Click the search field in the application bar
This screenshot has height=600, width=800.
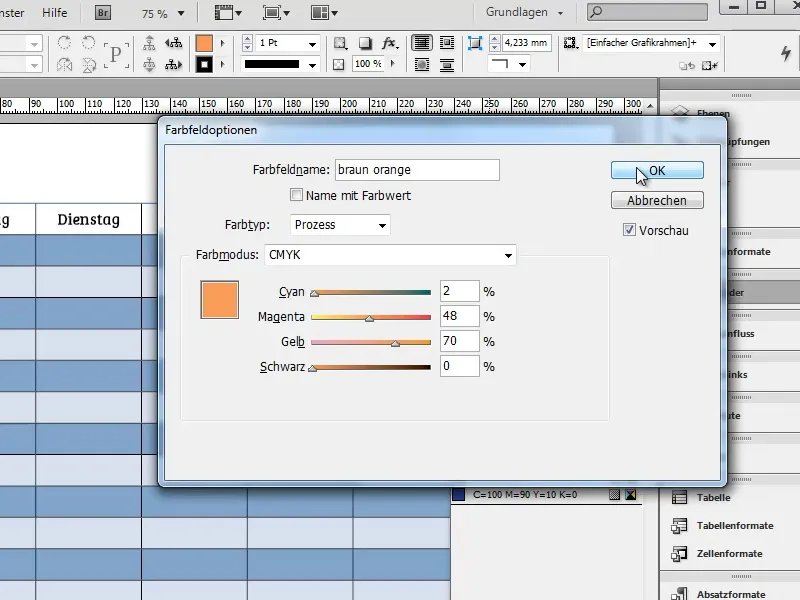coord(647,12)
